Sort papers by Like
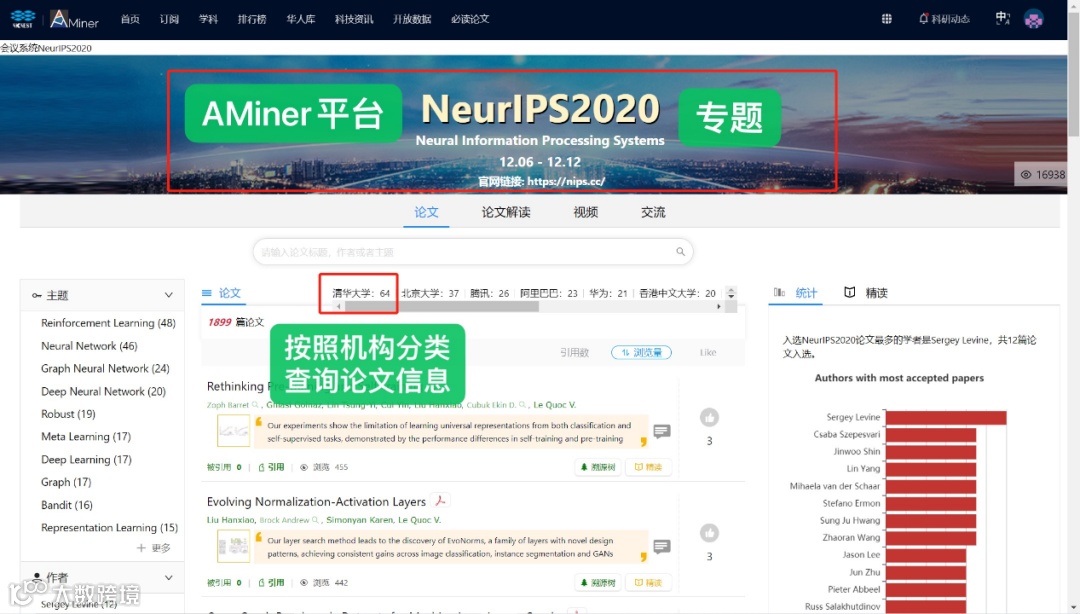The width and height of the screenshot is (1080, 614). point(708,352)
